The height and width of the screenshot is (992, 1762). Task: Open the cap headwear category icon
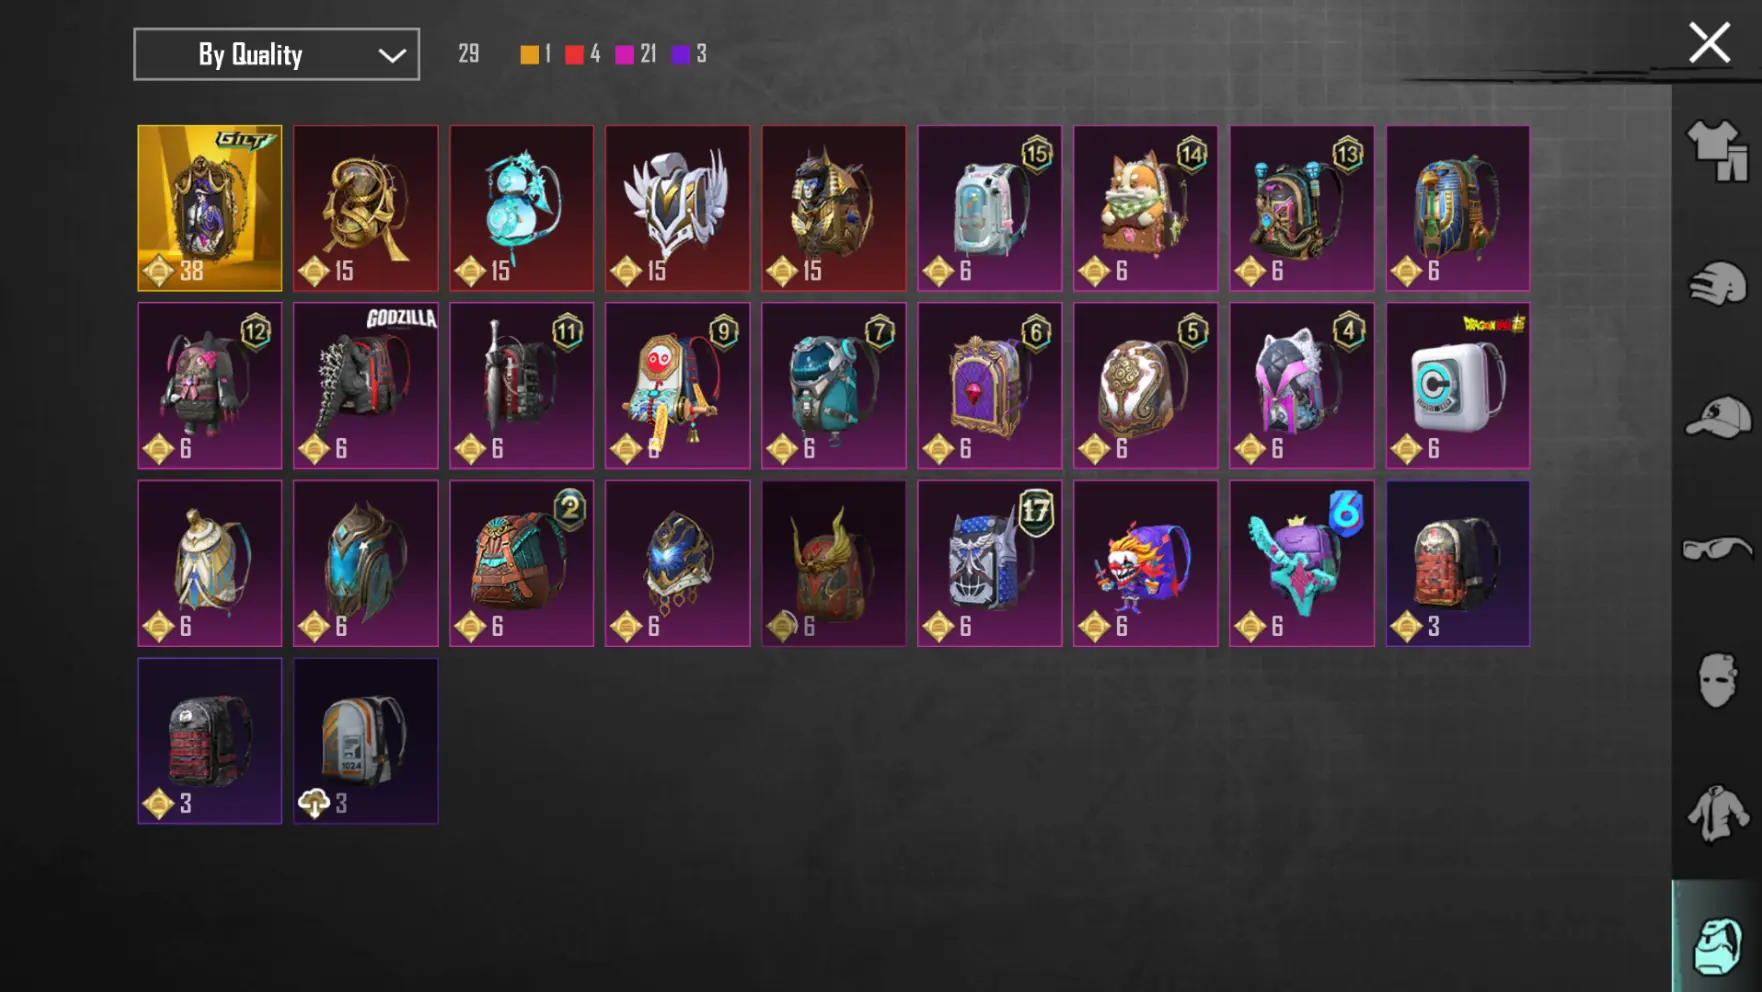tap(1717, 417)
